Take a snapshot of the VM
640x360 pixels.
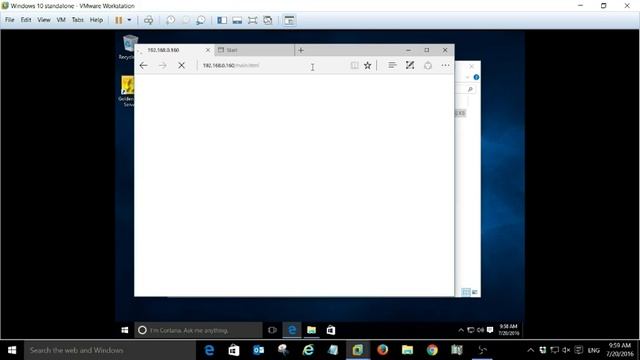point(171,20)
